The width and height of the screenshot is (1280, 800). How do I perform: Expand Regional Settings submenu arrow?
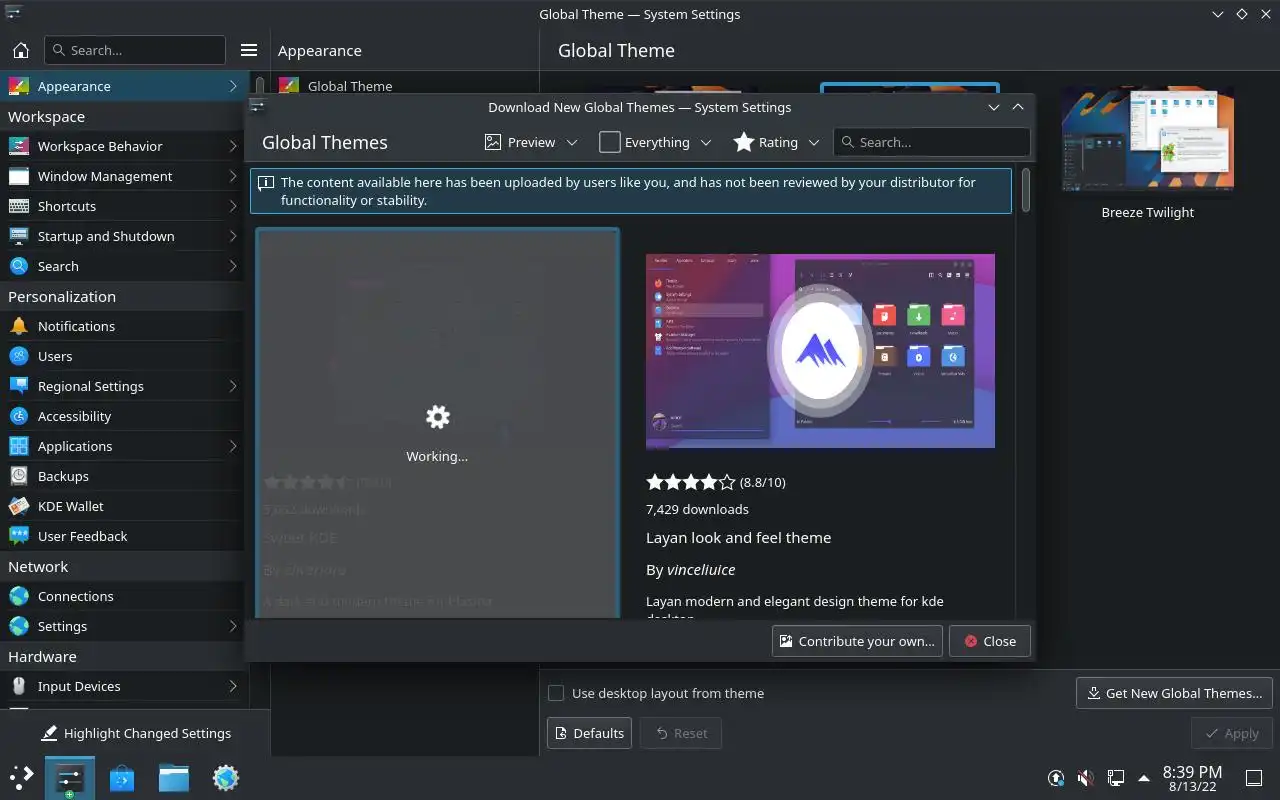tap(232, 386)
